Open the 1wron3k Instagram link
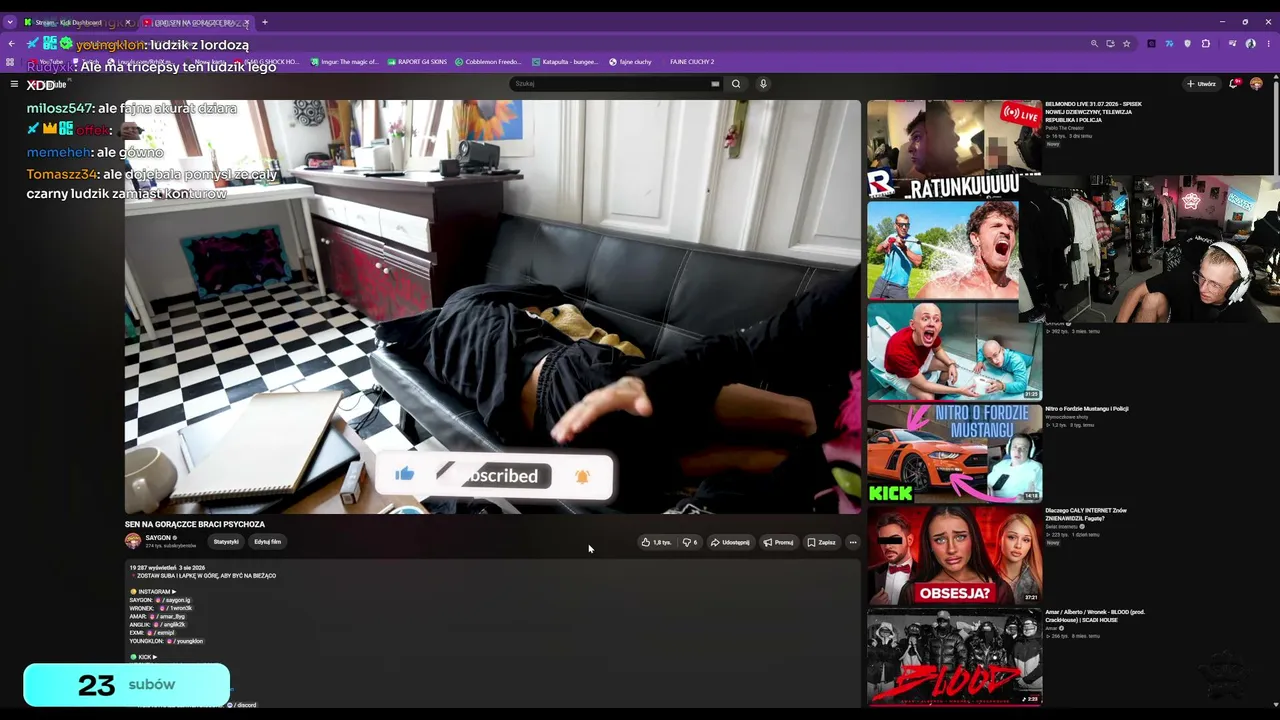Image resolution: width=1280 pixels, height=720 pixels. (175, 608)
